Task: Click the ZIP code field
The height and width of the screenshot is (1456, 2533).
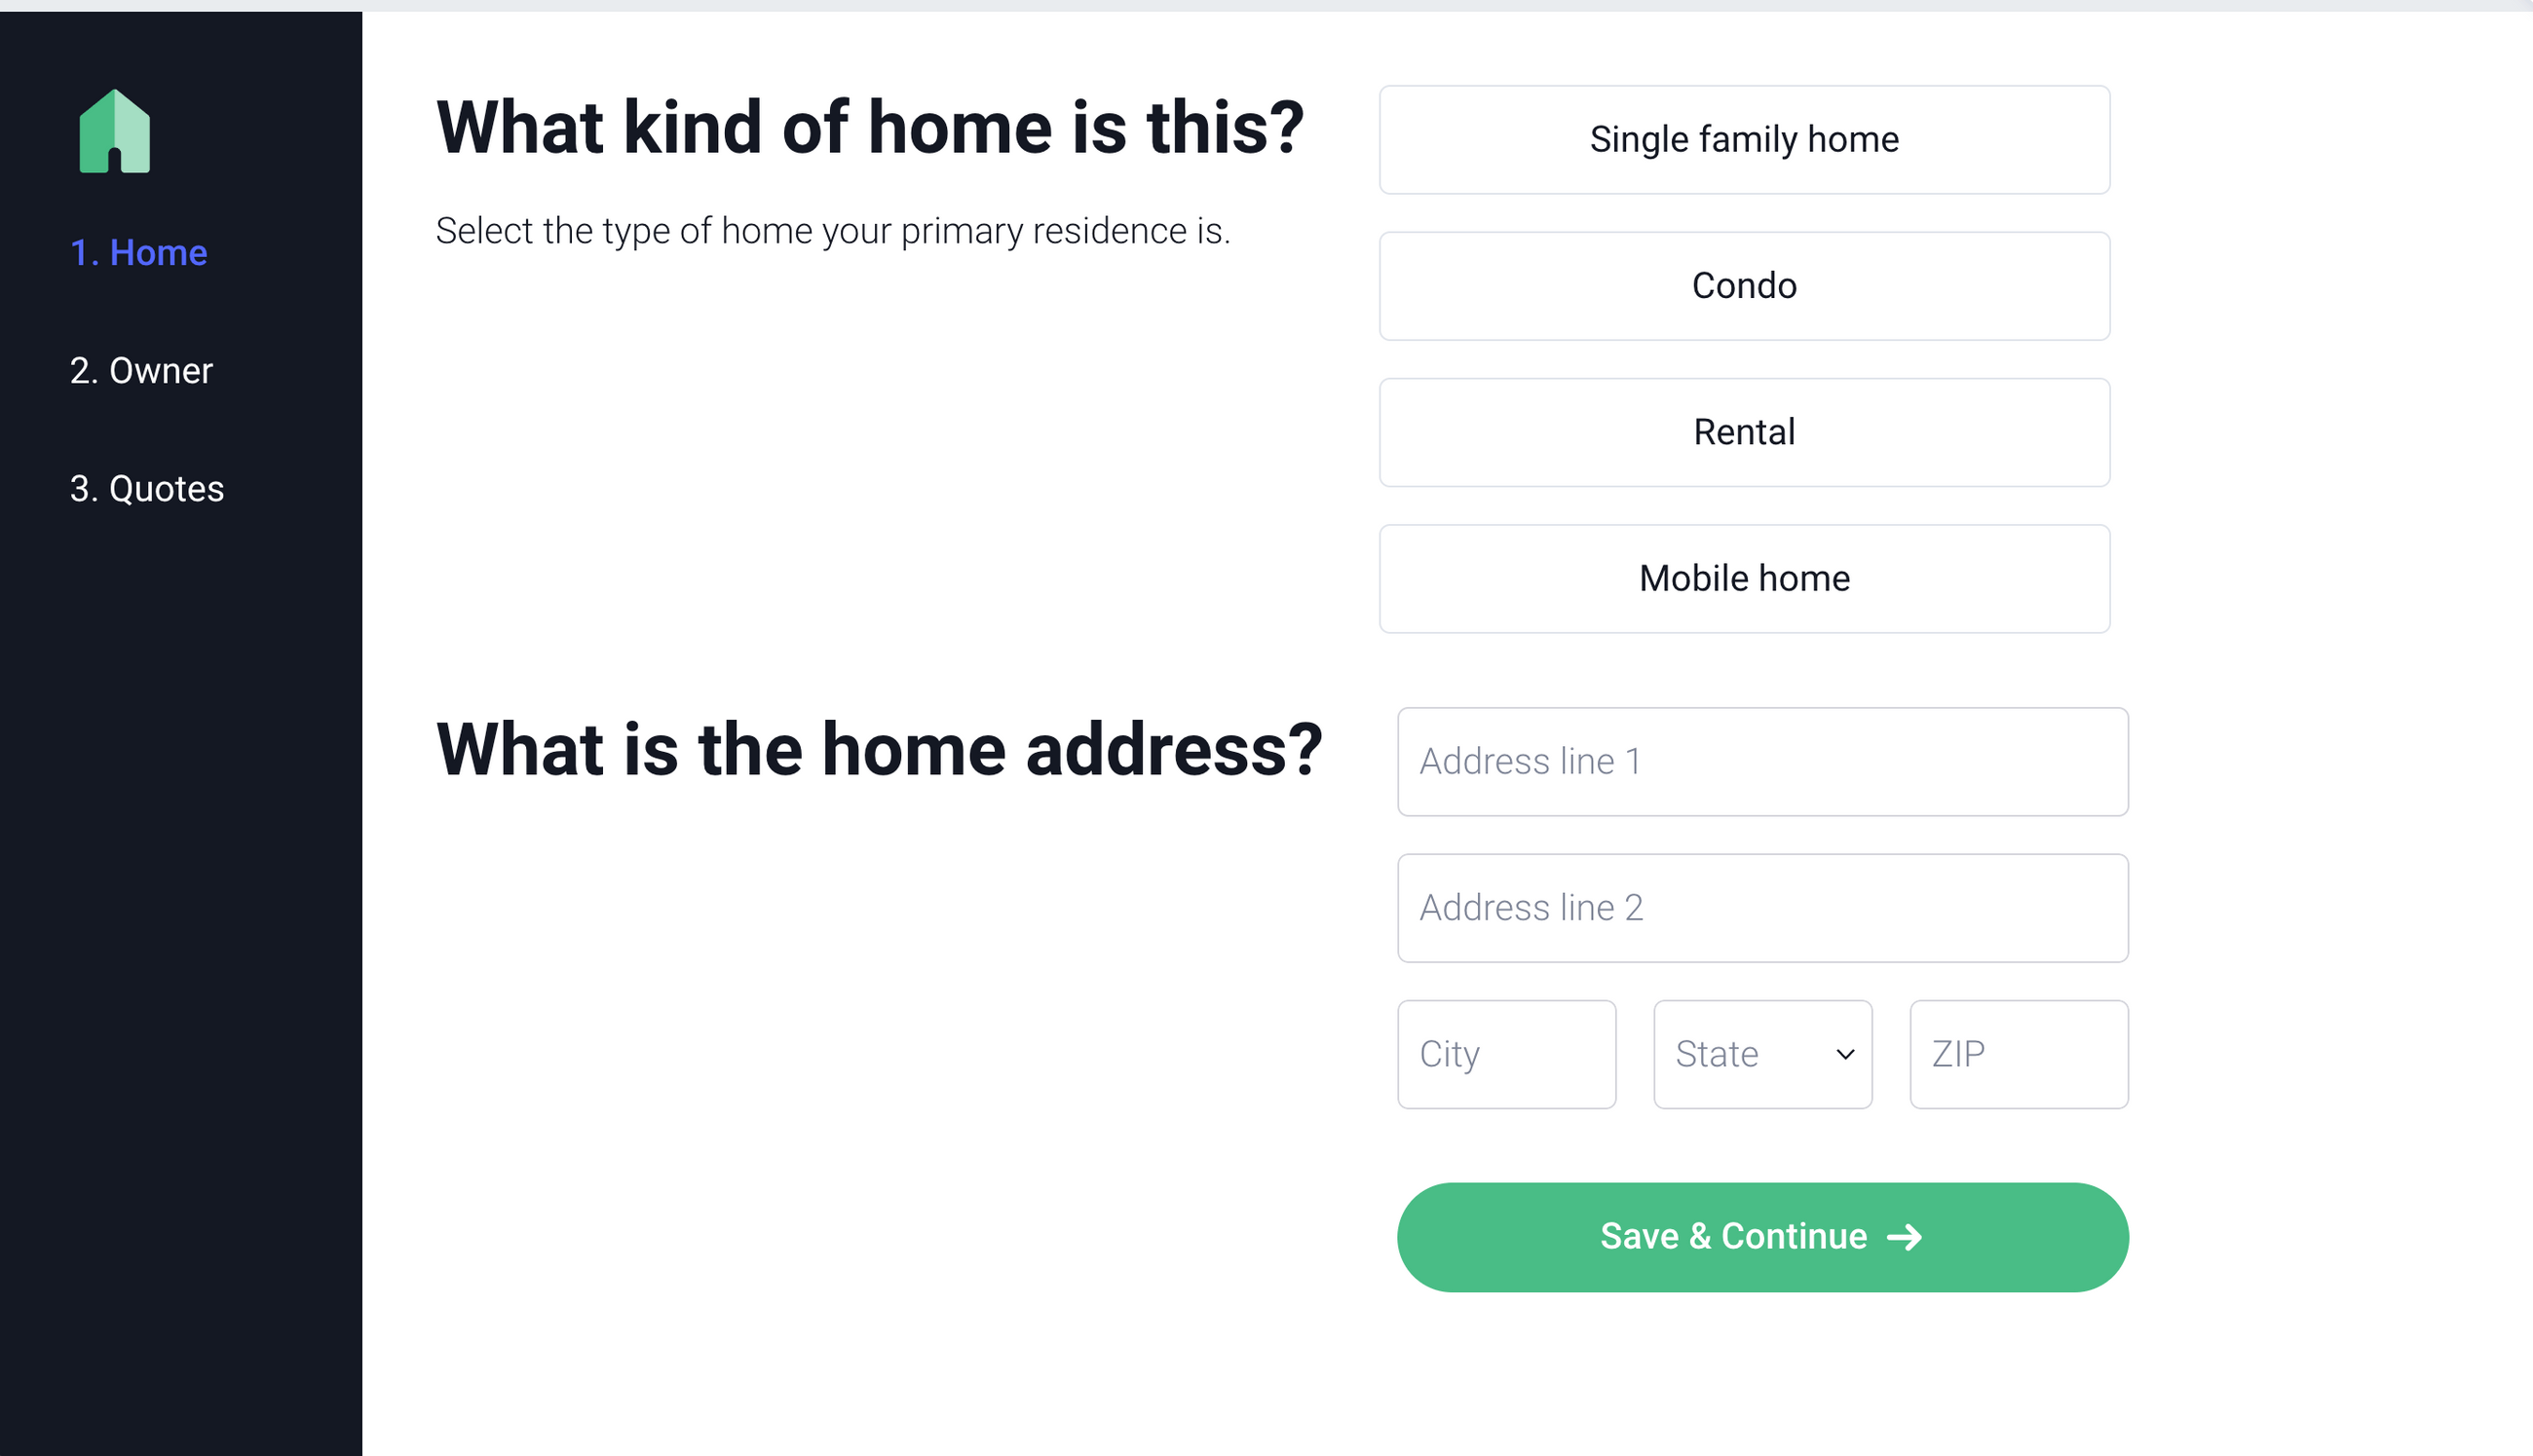Action: point(2018,1054)
